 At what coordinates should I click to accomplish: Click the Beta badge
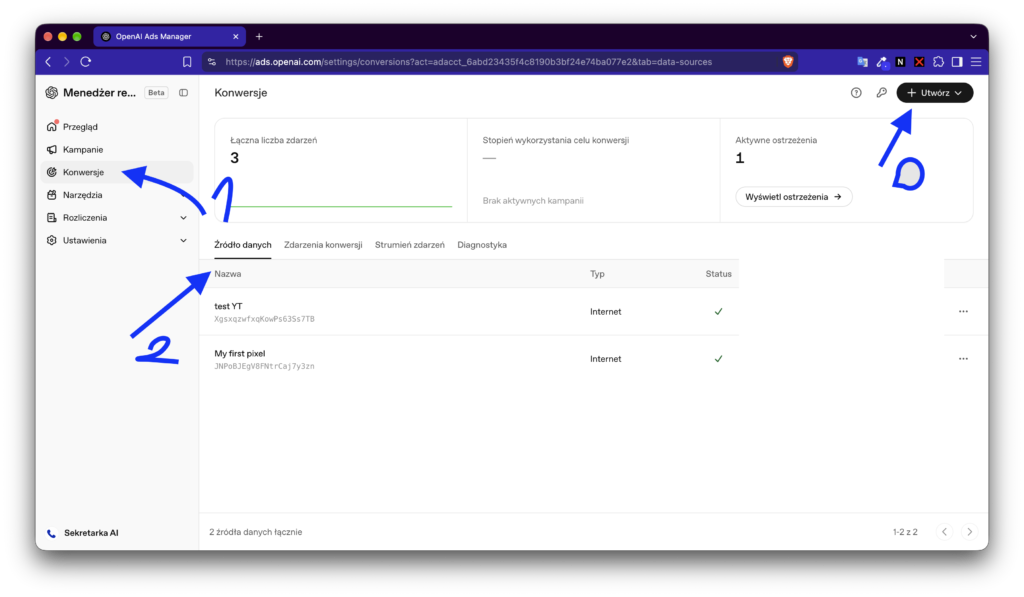[156, 93]
